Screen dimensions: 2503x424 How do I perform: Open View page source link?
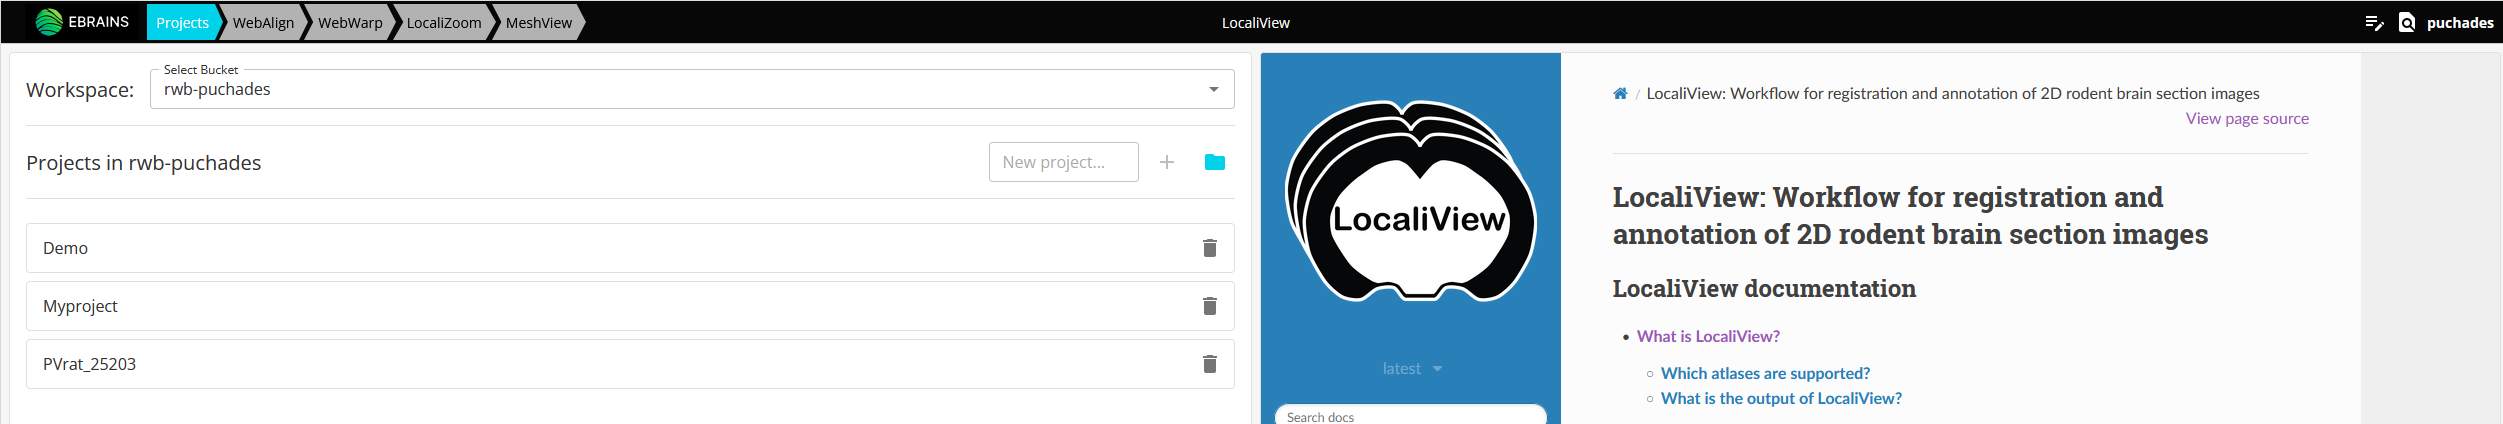click(2247, 118)
